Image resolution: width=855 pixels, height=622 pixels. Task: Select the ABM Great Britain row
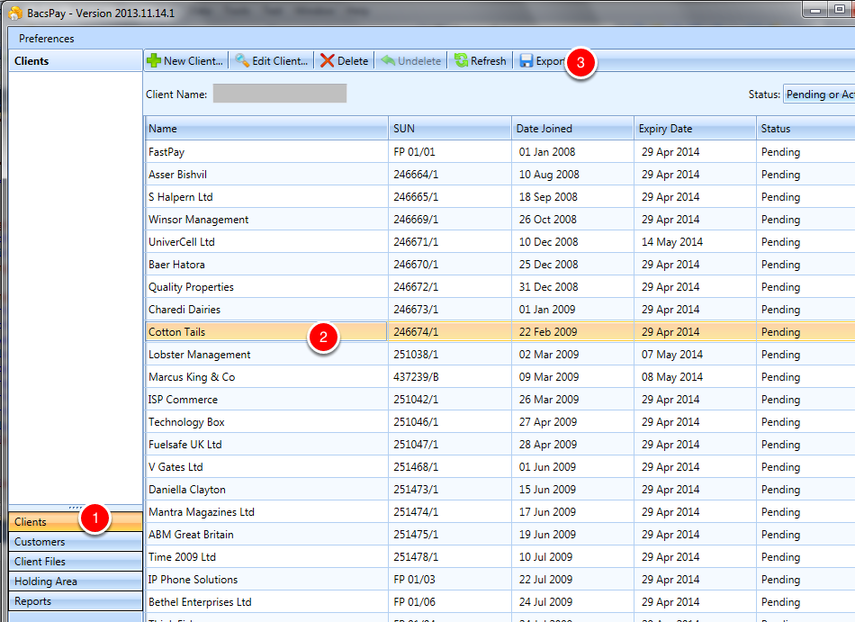500,534
